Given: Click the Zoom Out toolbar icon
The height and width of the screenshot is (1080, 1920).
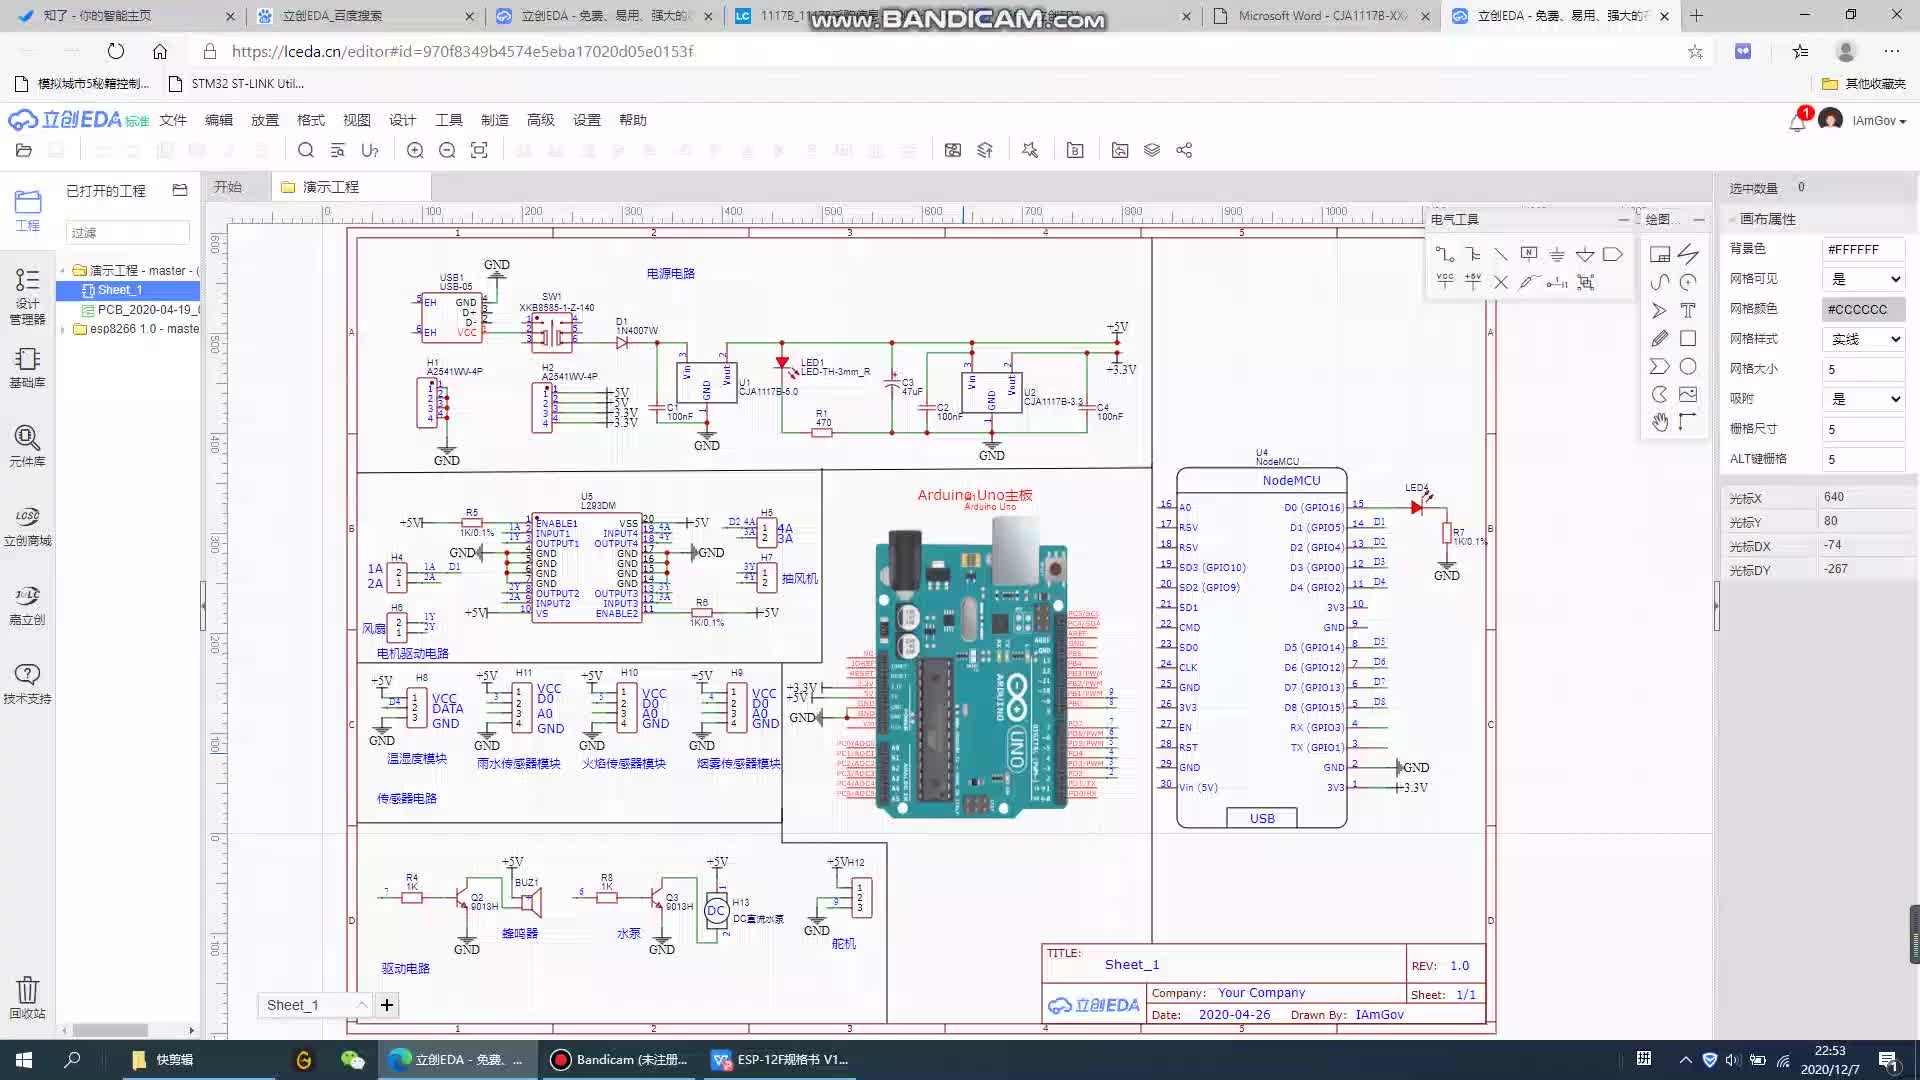Looking at the screenshot, I should (447, 150).
